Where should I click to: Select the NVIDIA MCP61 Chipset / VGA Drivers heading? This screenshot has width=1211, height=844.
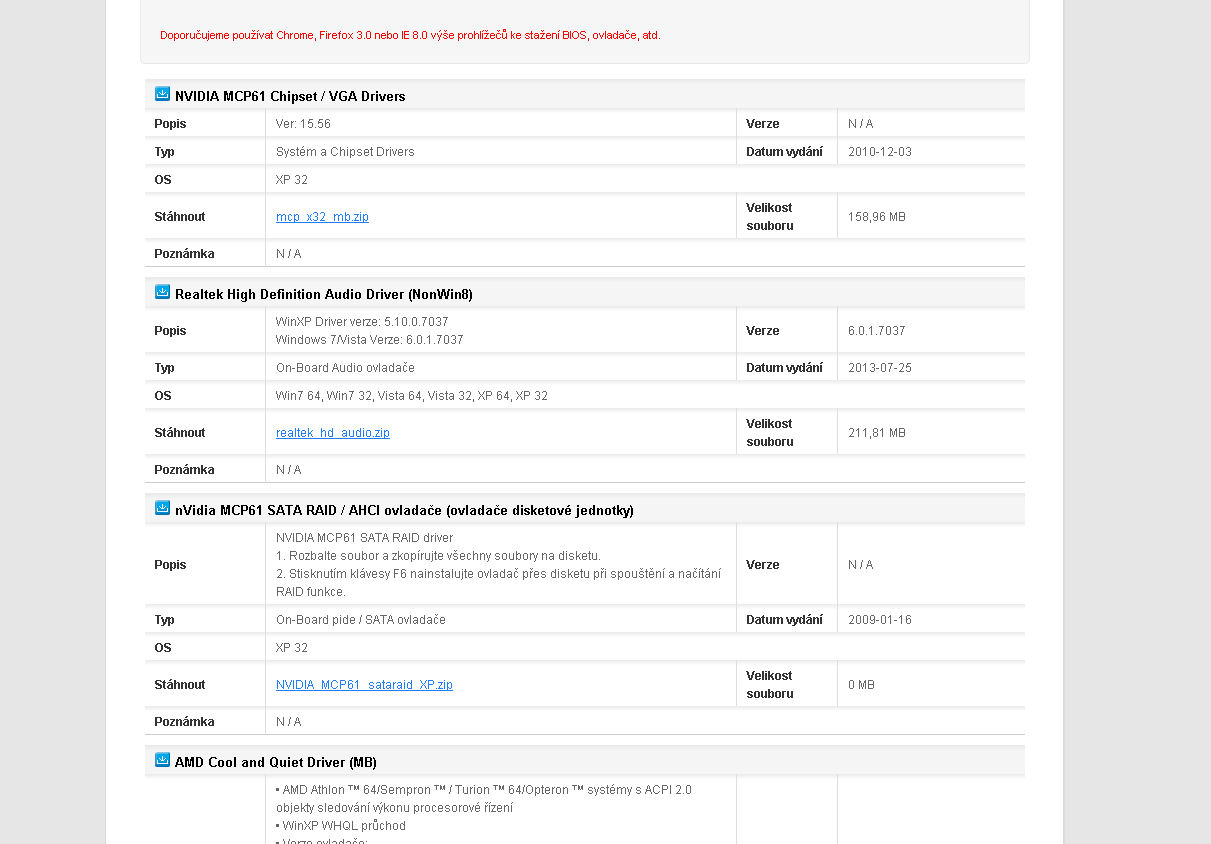[290, 97]
